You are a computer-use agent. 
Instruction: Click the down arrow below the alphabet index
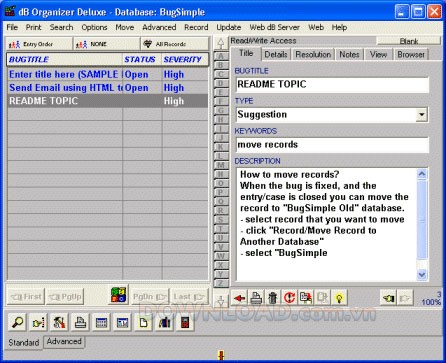pos(220,300)
